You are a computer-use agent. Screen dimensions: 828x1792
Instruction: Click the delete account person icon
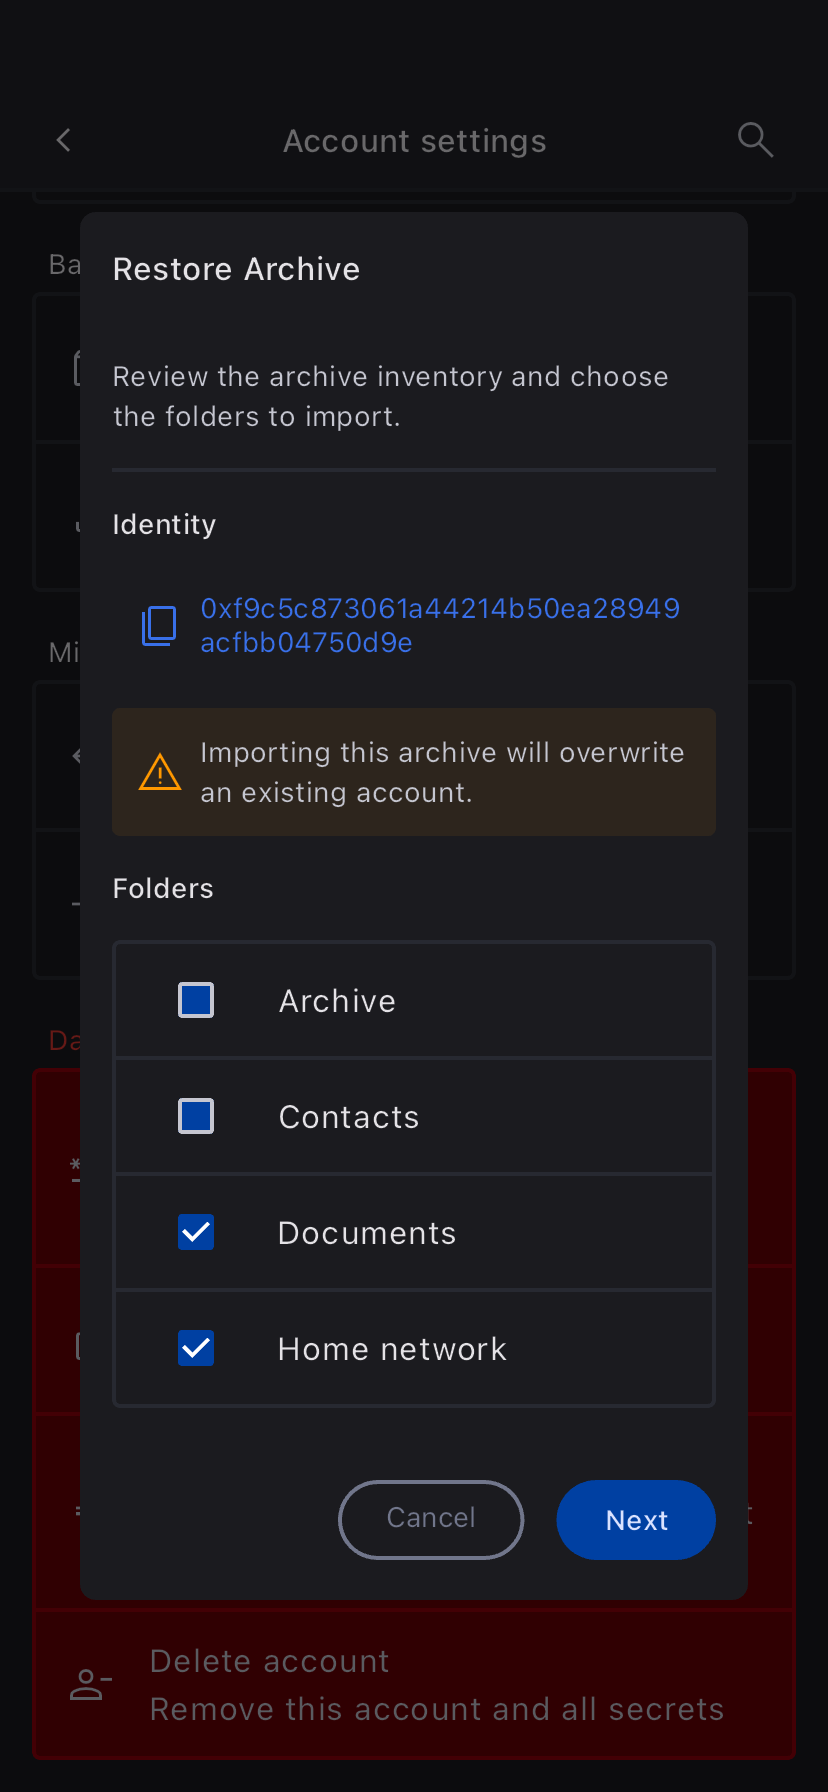coord(91,1685)
